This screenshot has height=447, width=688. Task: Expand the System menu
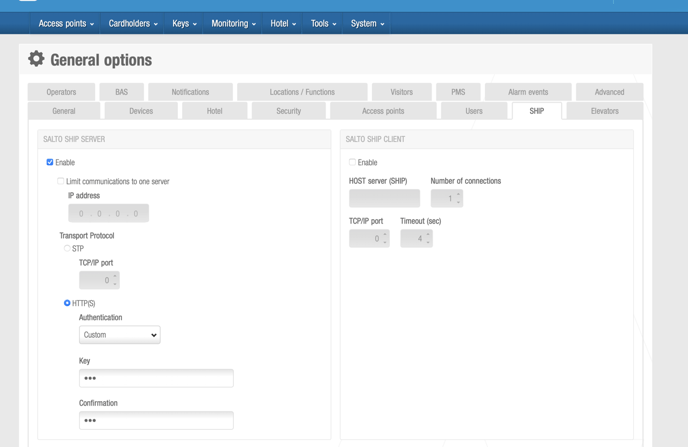coord(367,23)
